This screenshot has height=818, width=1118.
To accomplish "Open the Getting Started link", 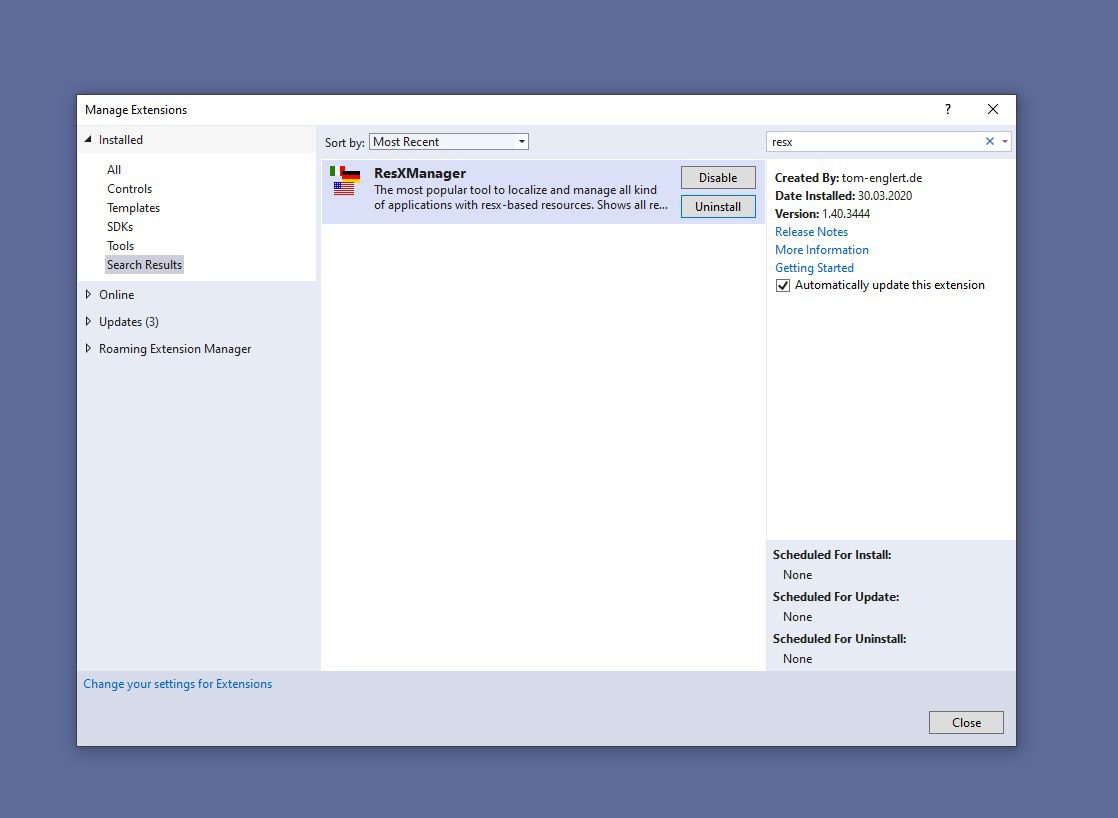I will pos(814,267).
